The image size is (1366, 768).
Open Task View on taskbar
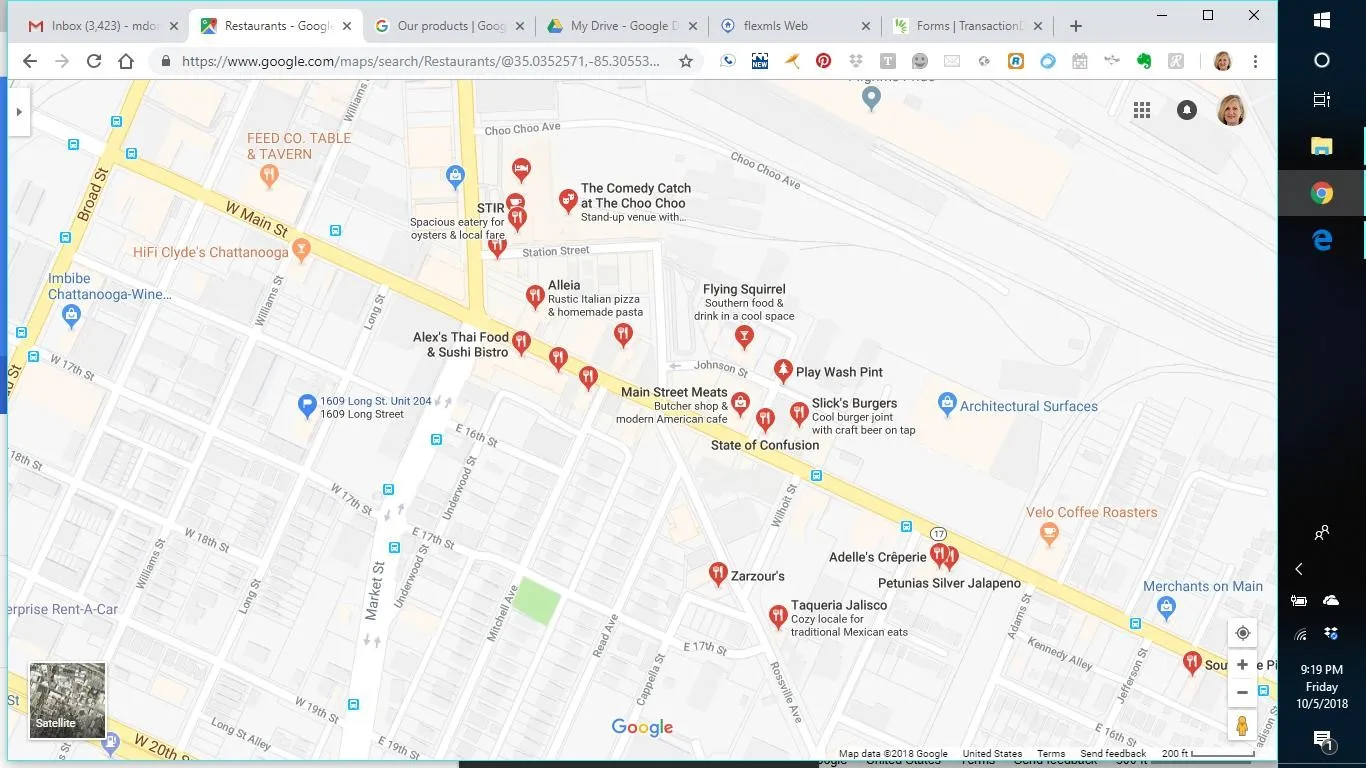pyautogui.click(x=1322, y=99)
